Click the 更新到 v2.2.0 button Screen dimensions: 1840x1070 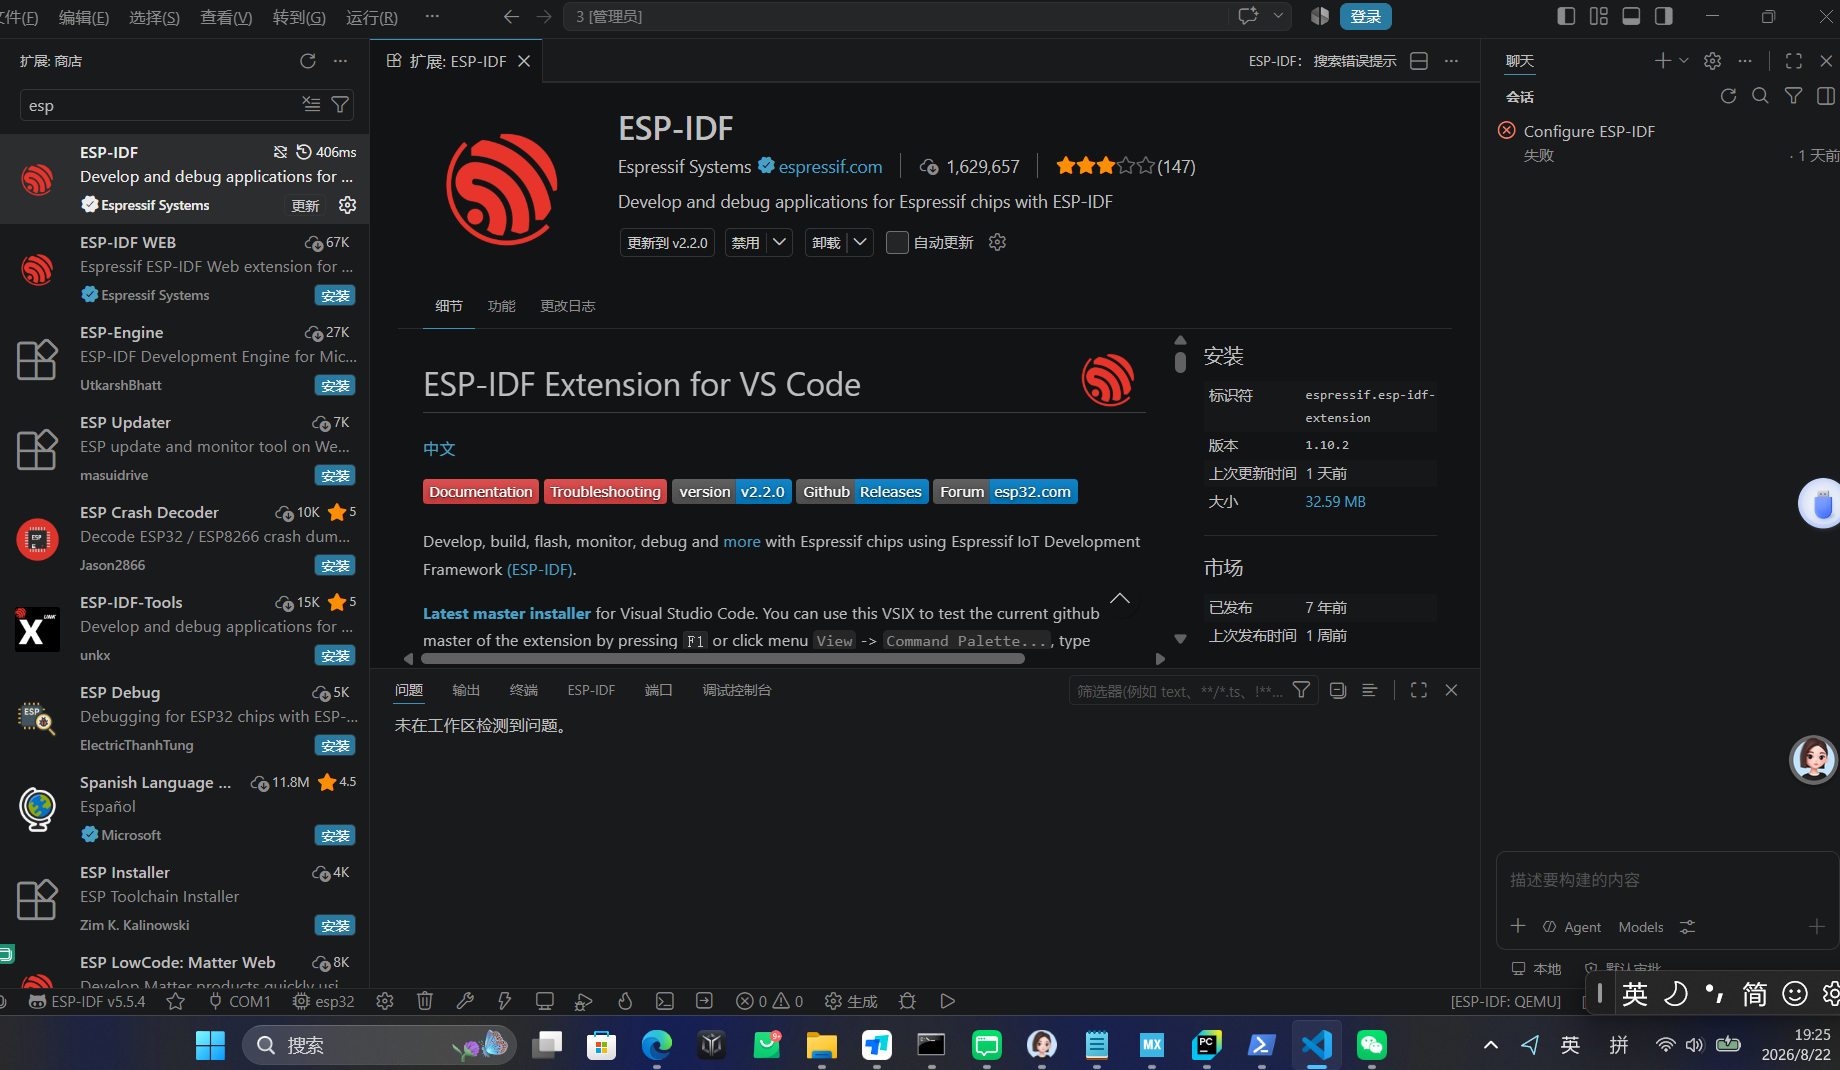coord(667,242)
